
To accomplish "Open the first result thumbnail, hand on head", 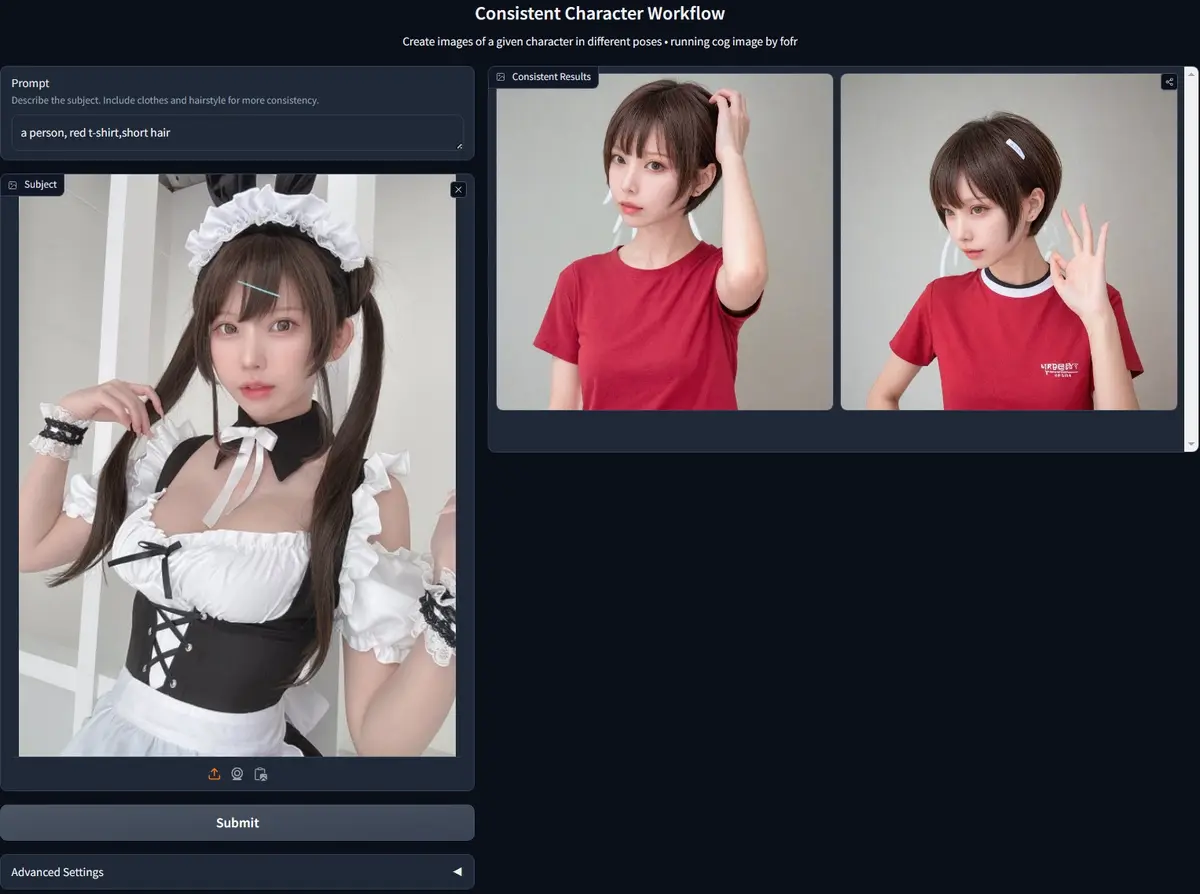I will pos(665,242).
